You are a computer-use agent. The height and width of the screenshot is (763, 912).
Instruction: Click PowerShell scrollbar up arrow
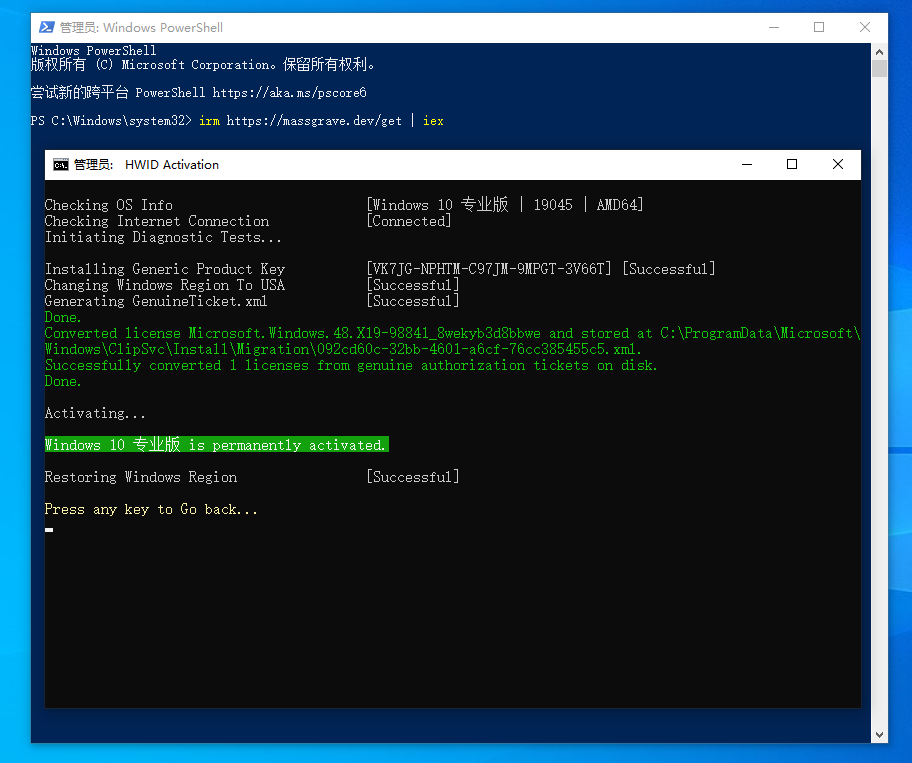[x=879, y=52]
